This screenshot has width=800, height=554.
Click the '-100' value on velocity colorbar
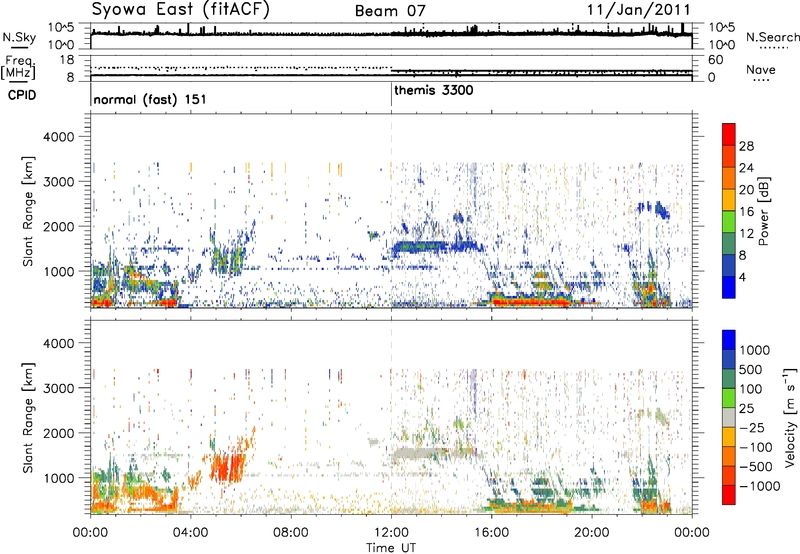pyautogui.click(x=756, y=447)
